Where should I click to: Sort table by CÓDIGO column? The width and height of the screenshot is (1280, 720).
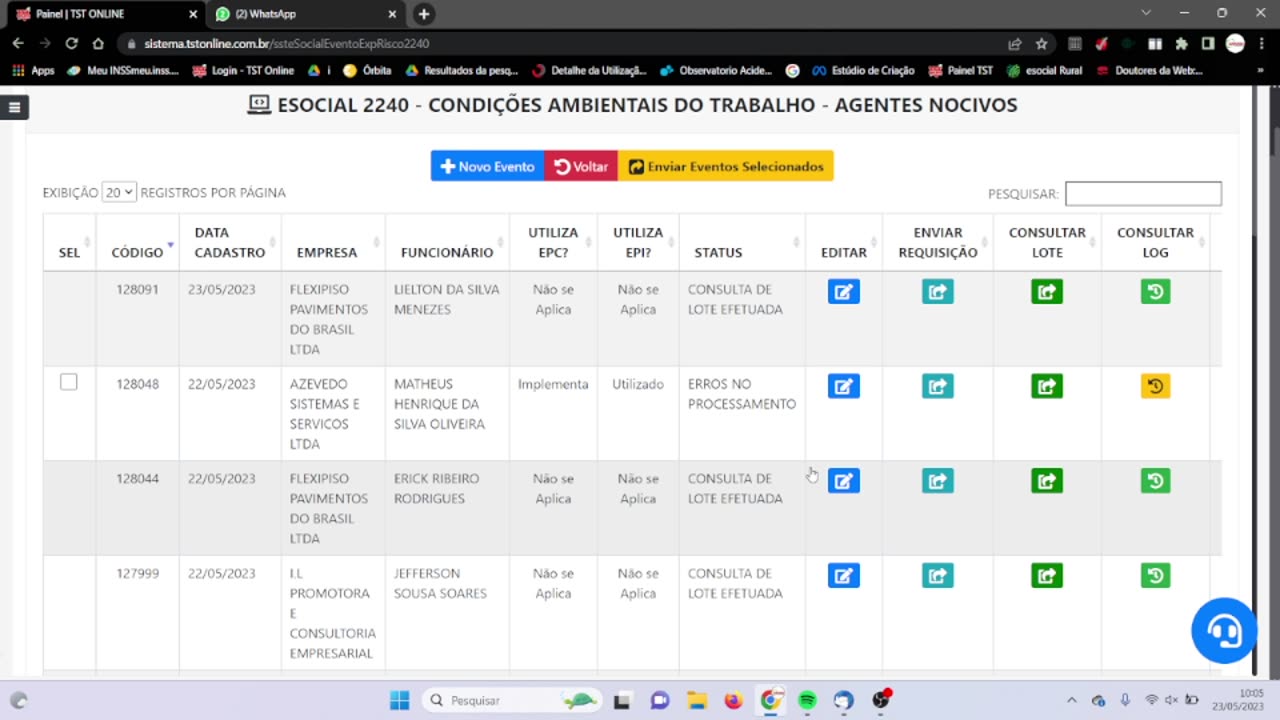137,242
